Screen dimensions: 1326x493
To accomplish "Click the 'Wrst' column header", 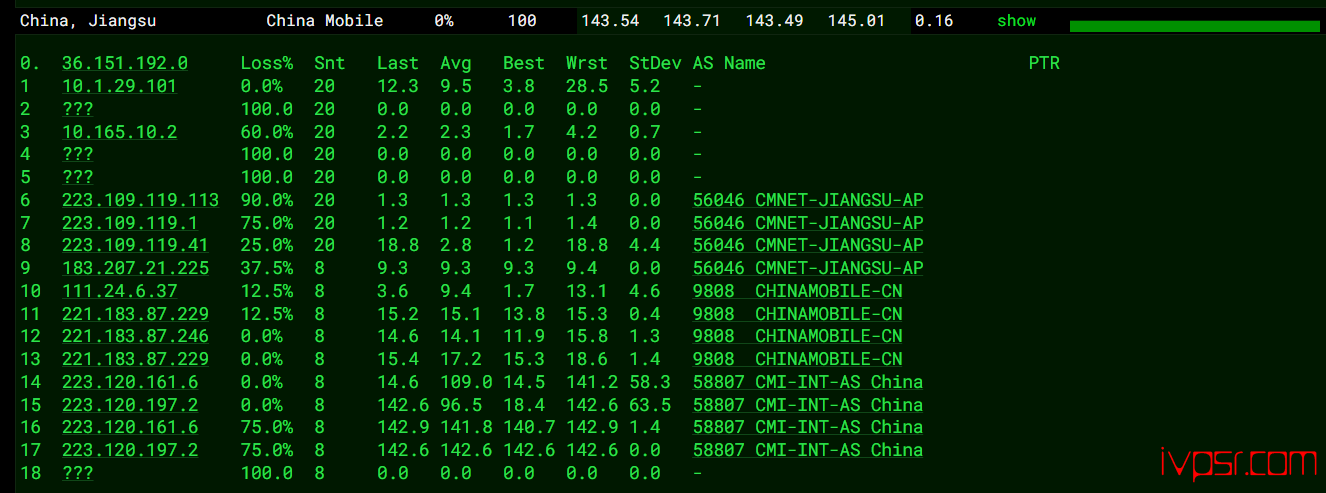I will click(x=587, y=63).
